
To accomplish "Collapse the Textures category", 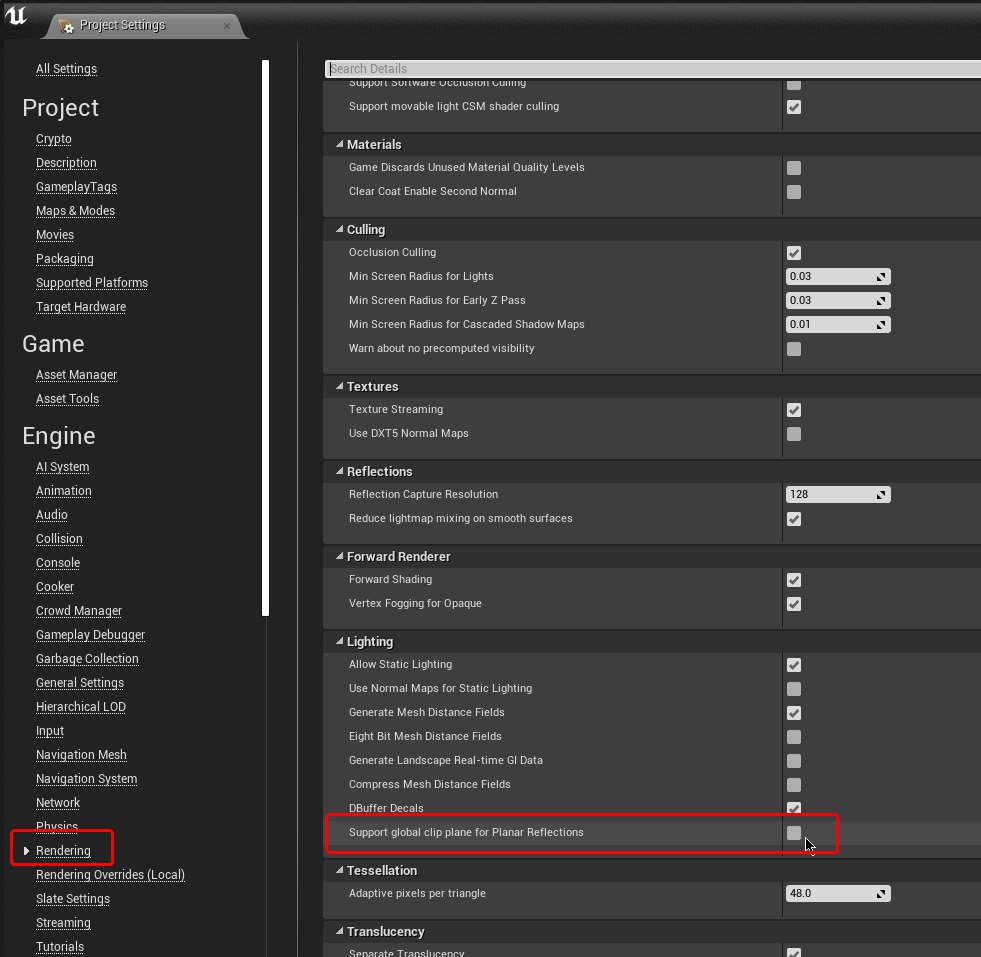I will [x=340, y=387].
